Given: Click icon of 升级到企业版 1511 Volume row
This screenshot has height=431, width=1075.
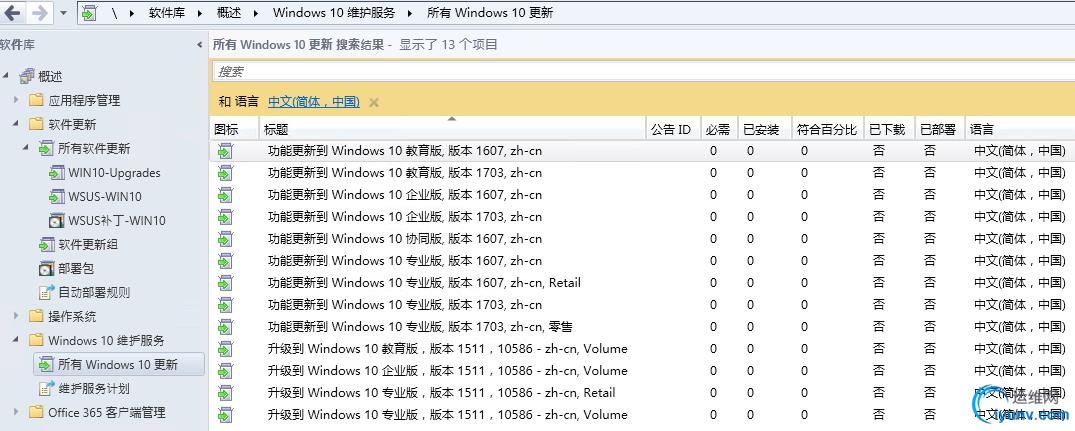Looking at the screenshot, I should [x=226, y=371].
